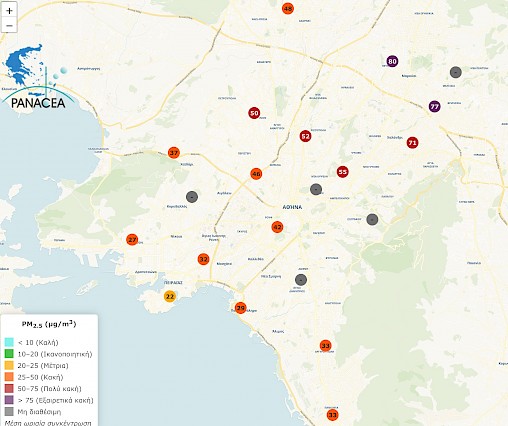Open the orange marker showing 42
508x426 pixels.
coord(277,227)
